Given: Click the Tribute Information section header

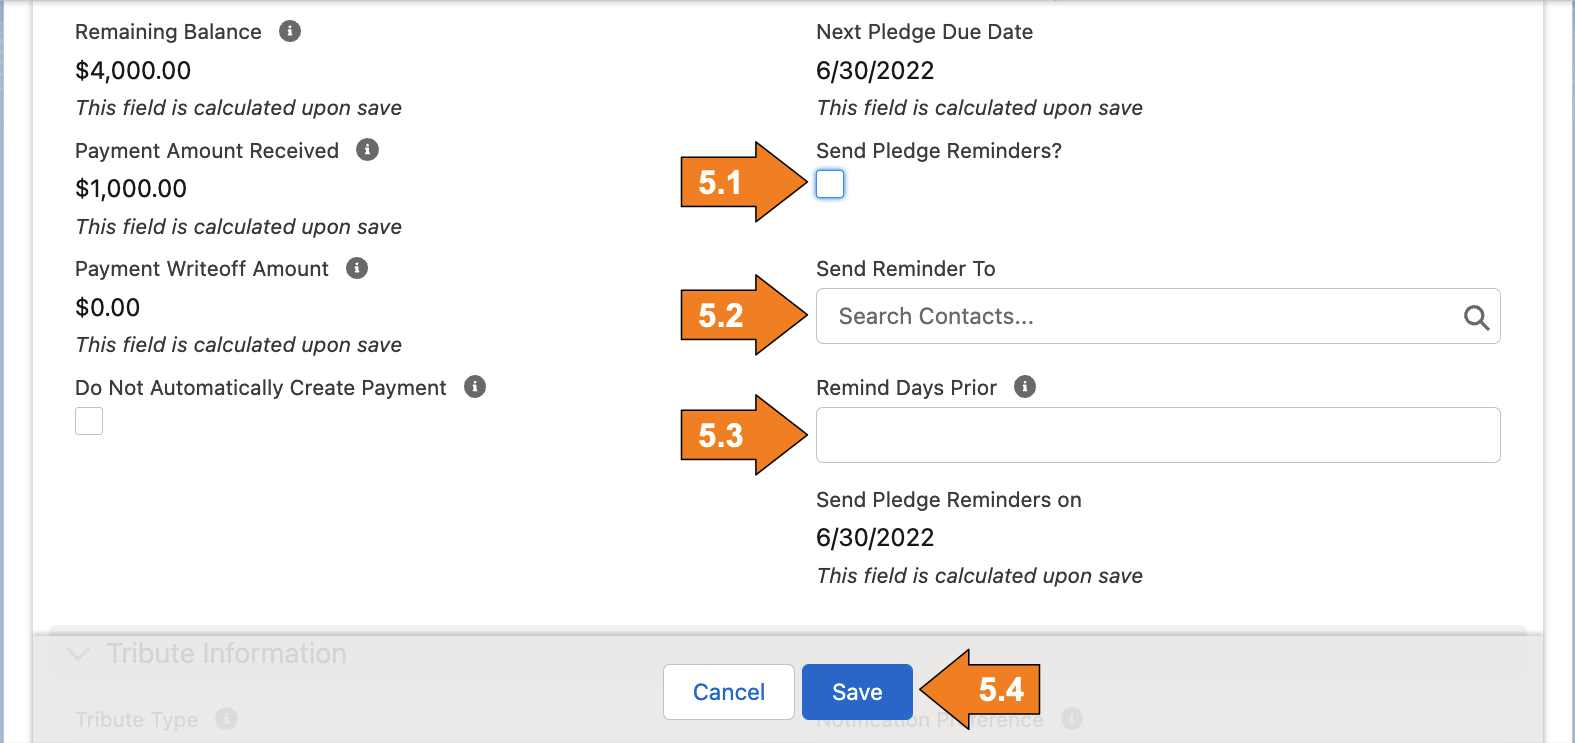Looking at the screenshot, I should tap(226, 654).
